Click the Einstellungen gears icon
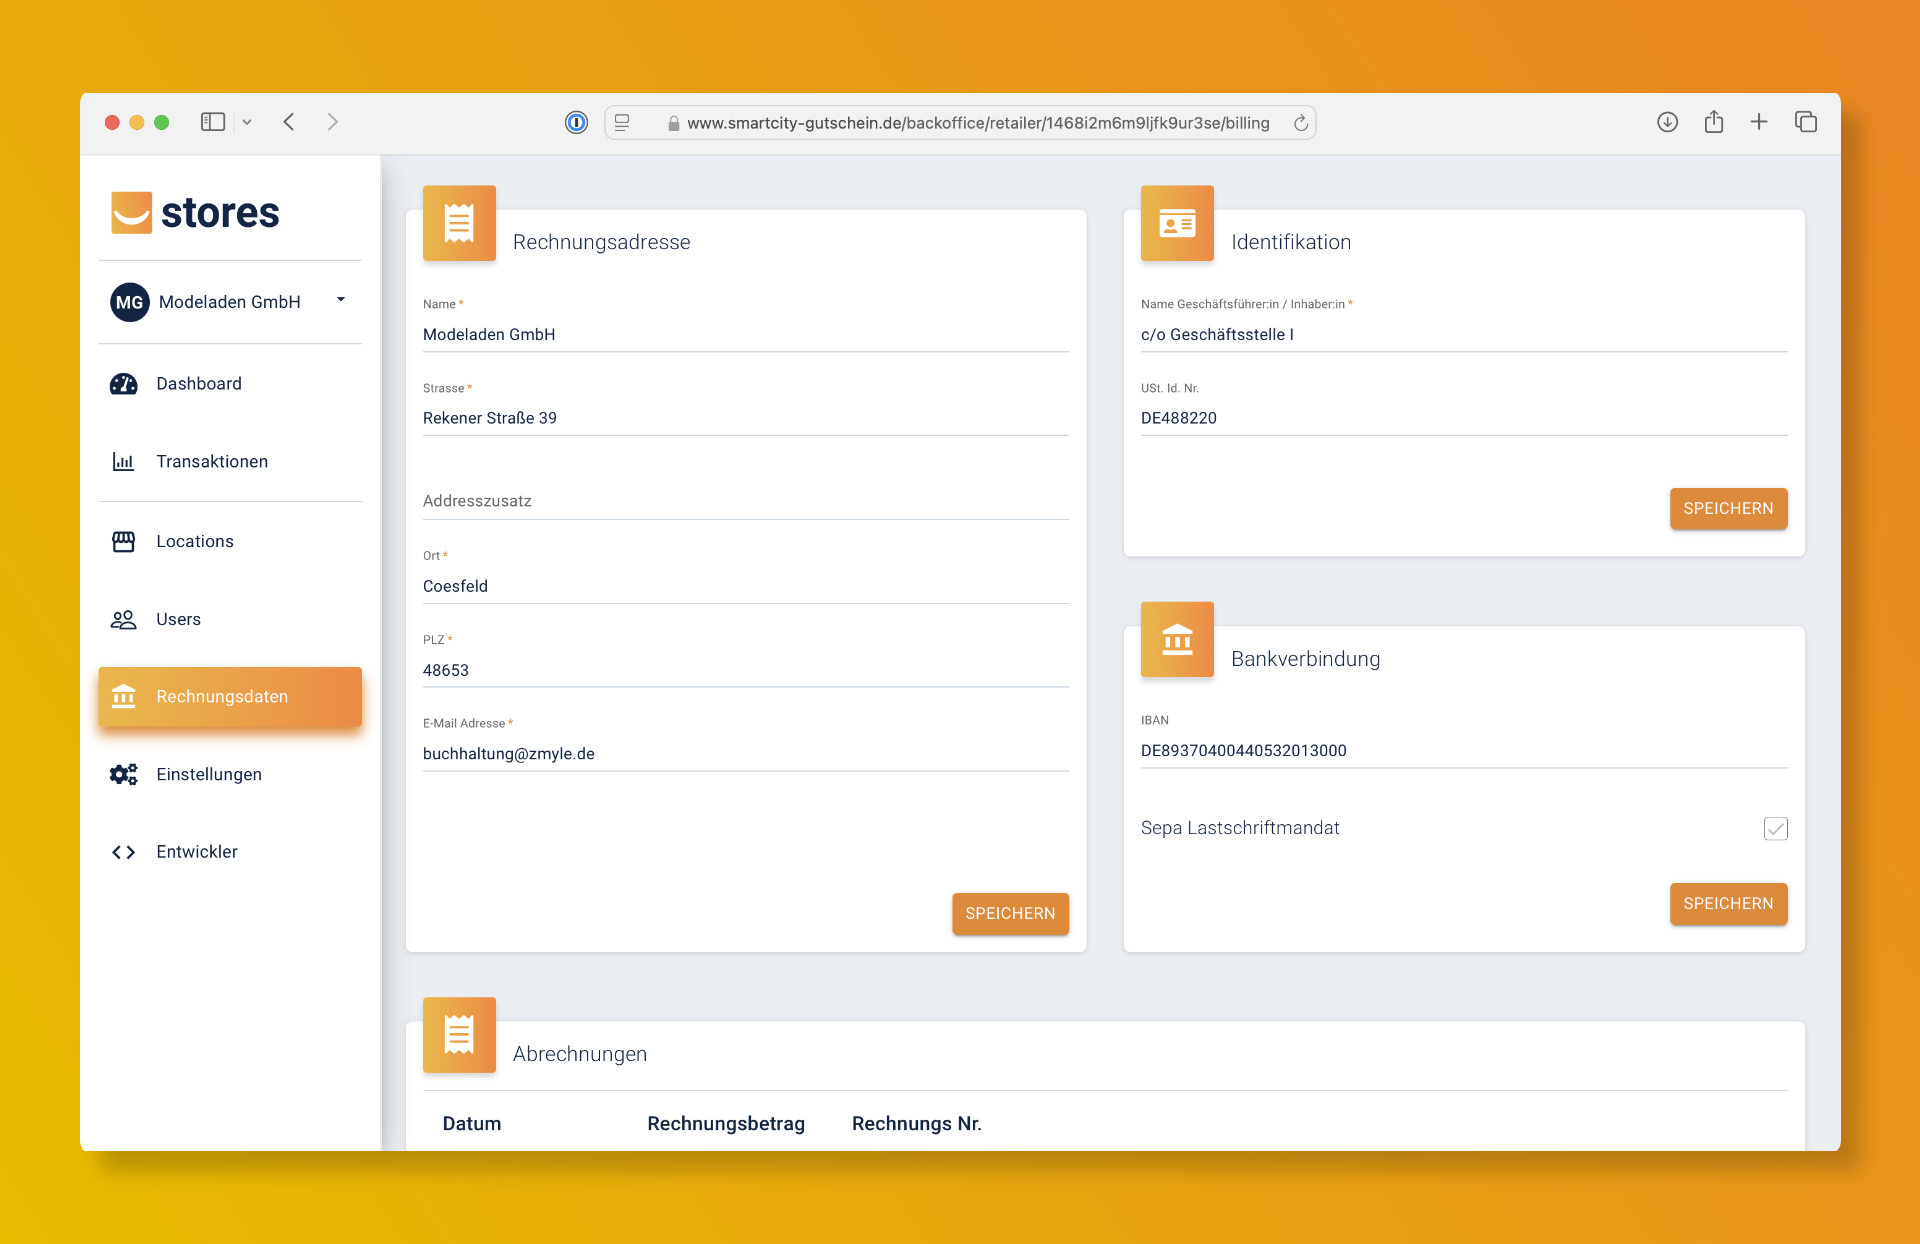This screenshot has height=1244, width=1920. click(123, 775)
